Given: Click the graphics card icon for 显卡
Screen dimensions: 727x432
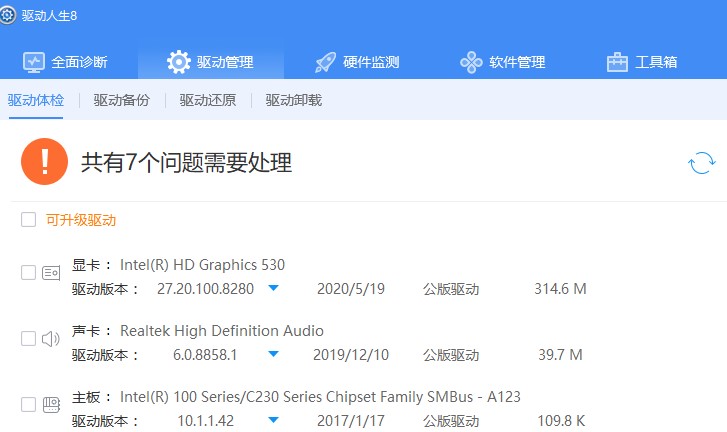Looking at the screenshot, I should point(51,273).
